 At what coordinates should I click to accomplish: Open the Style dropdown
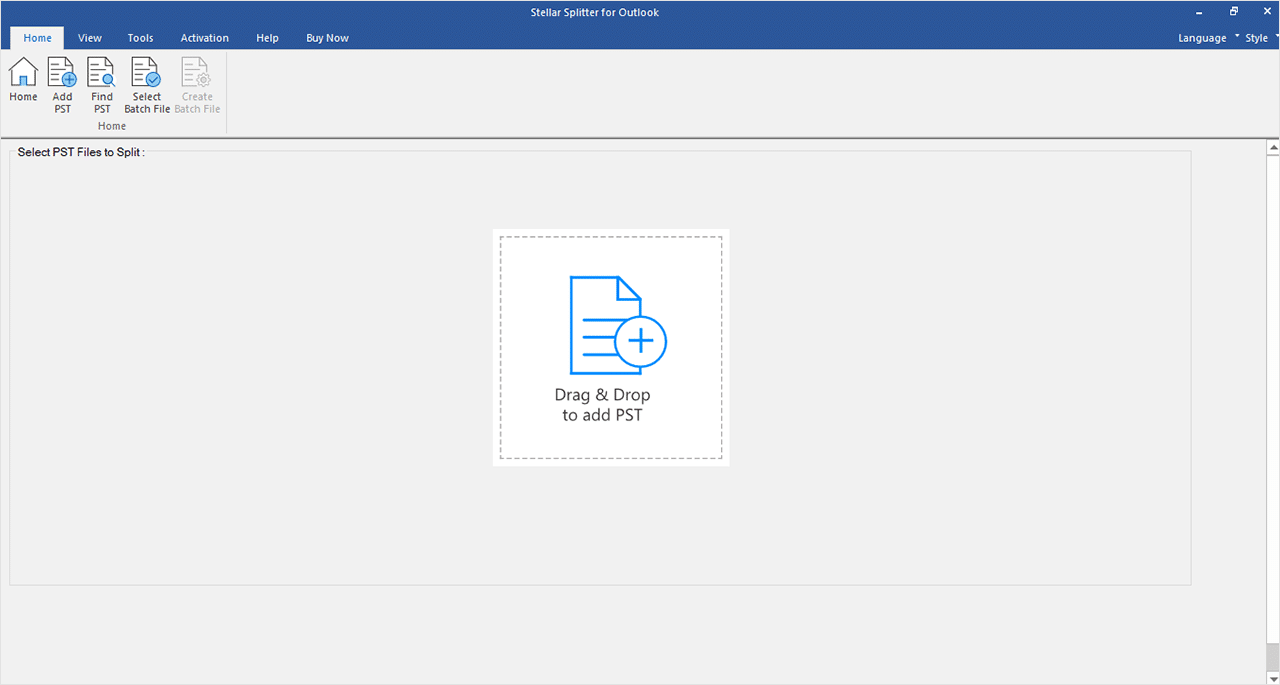pyautogui.click(x=1257, y=37)
